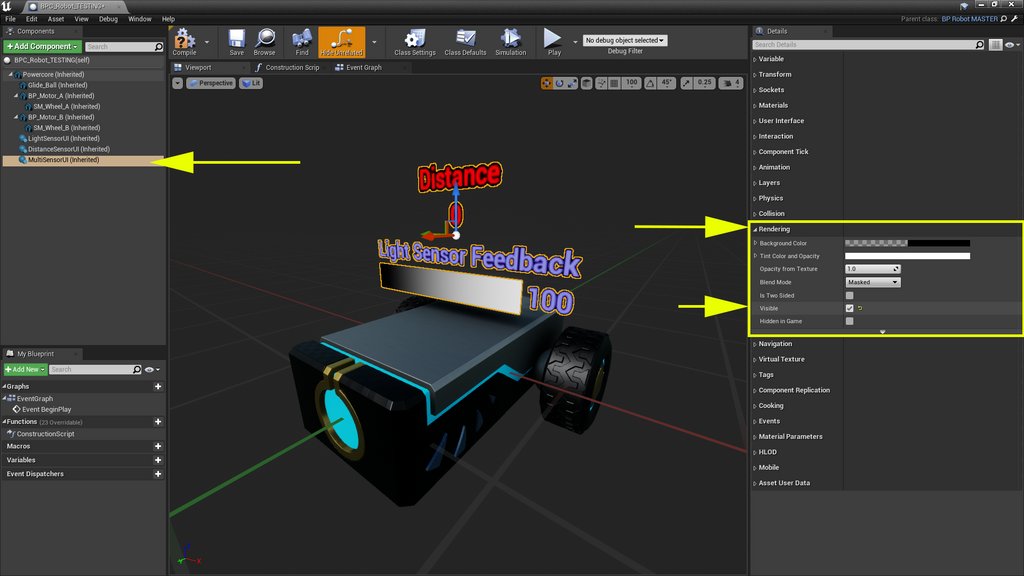
Task: Click surface snapping icon in viewport
Action: click(601, 83)
